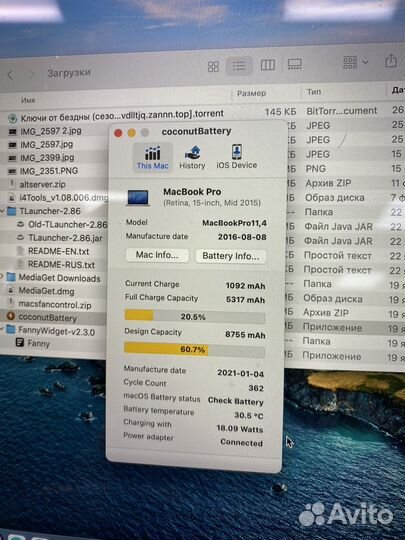This screenshot has height=540, width=405.
Task: Click Finder Share toolbar icon
Action: pos(391,61)
